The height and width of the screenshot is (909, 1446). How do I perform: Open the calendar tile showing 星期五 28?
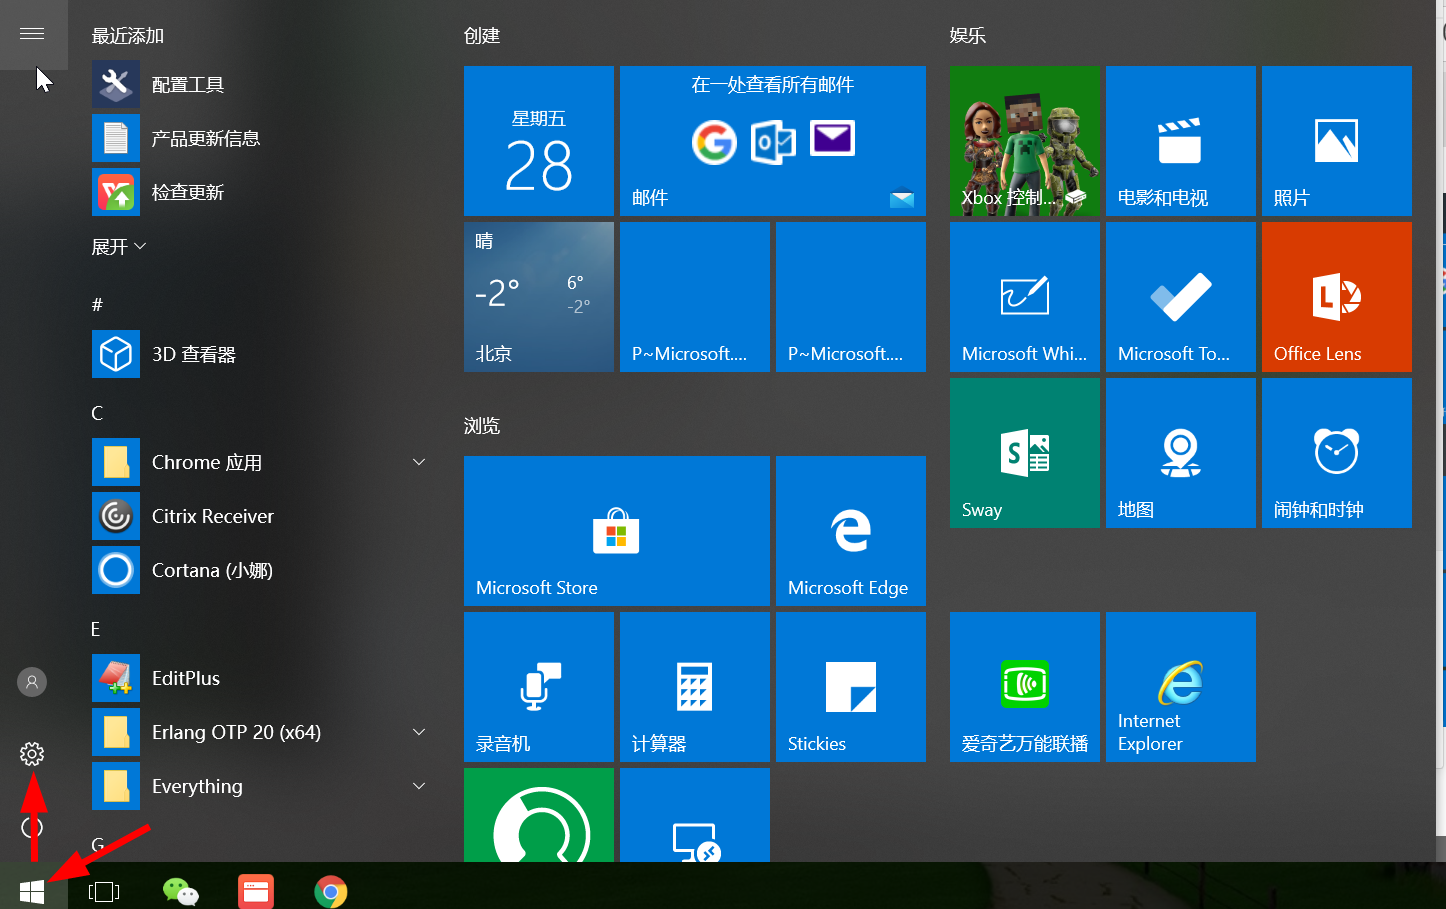(539, 141)
